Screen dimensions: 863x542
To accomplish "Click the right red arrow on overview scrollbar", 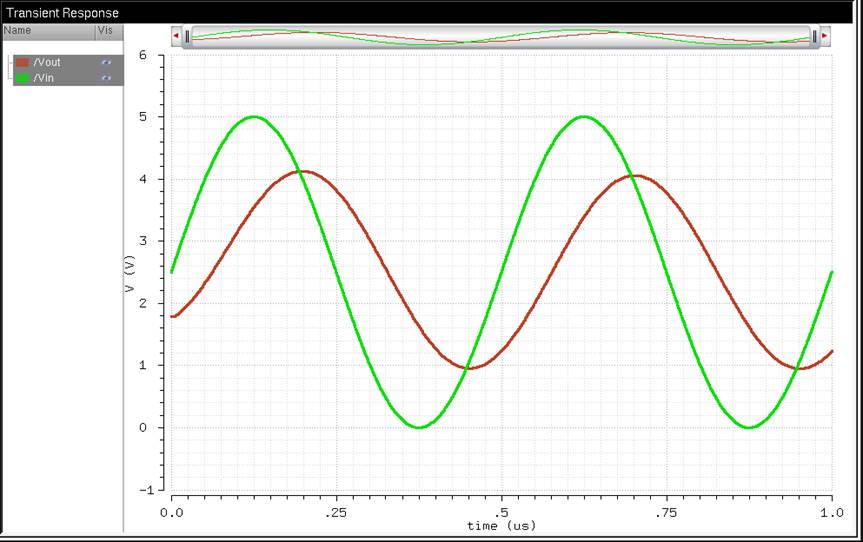I will coord(825,36).
